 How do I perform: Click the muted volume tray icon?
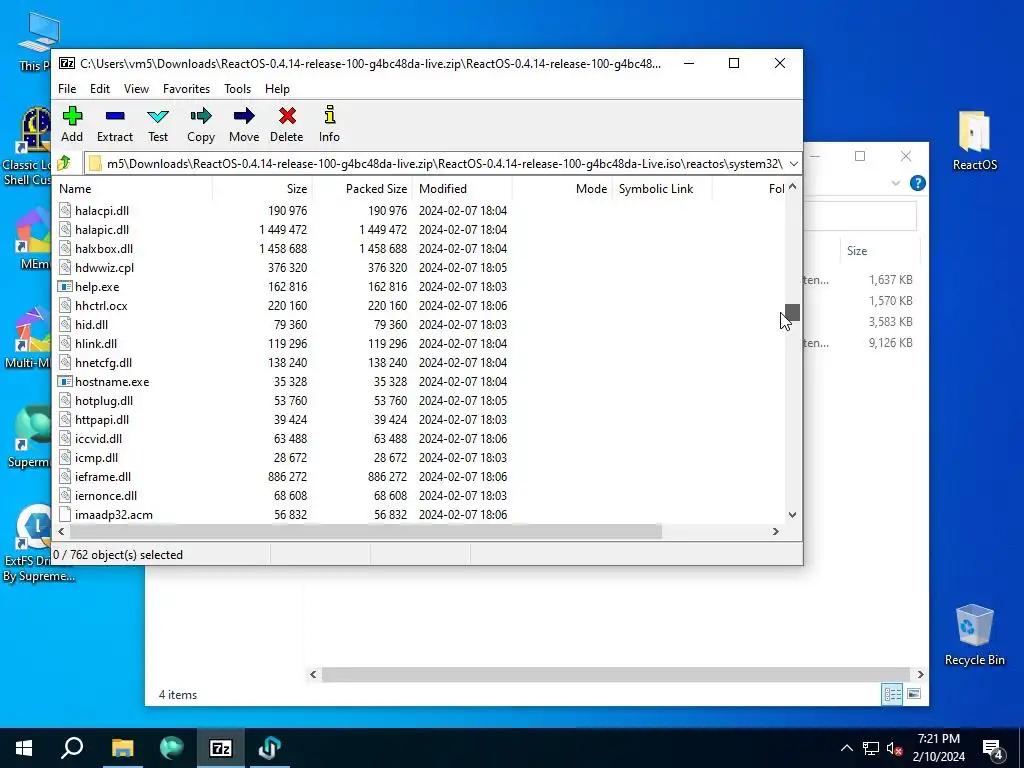894,748
